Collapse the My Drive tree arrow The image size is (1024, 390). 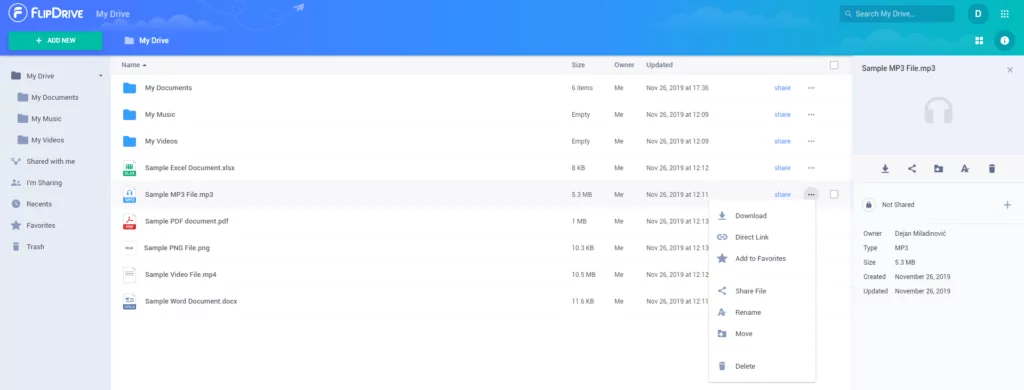[101, 76]
